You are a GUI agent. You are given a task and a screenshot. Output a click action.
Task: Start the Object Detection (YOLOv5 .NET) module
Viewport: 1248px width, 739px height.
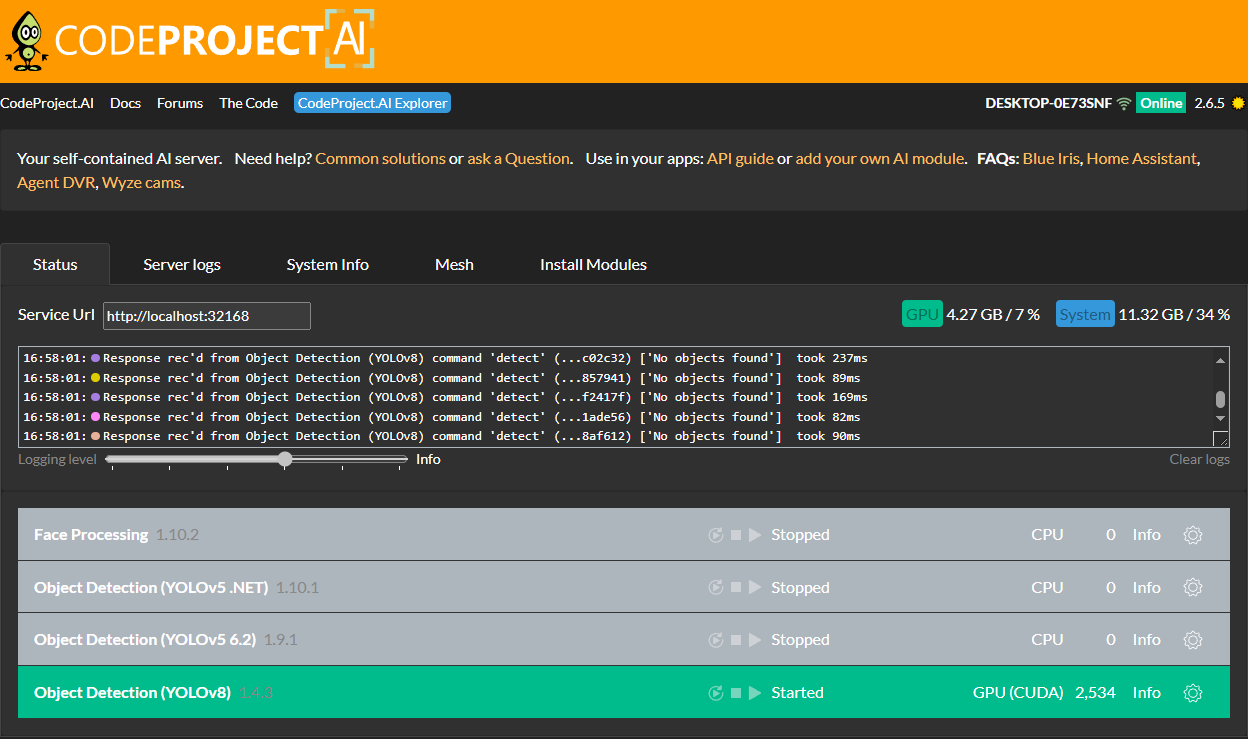click(x=755, y=588)
